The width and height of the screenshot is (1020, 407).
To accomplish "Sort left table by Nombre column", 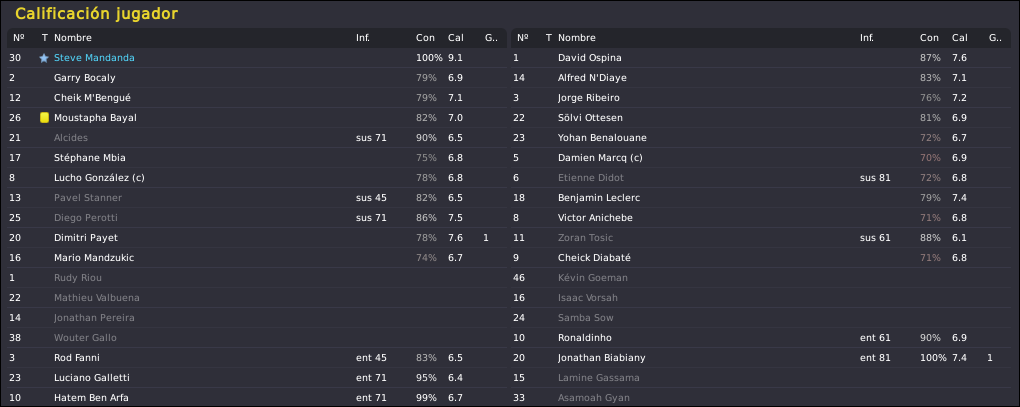I will tap(73, 38).
